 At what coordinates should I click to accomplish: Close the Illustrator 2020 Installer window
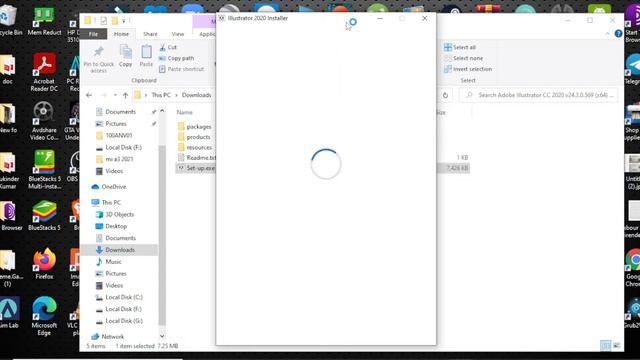pyautogui.click(x=425, y=18)
